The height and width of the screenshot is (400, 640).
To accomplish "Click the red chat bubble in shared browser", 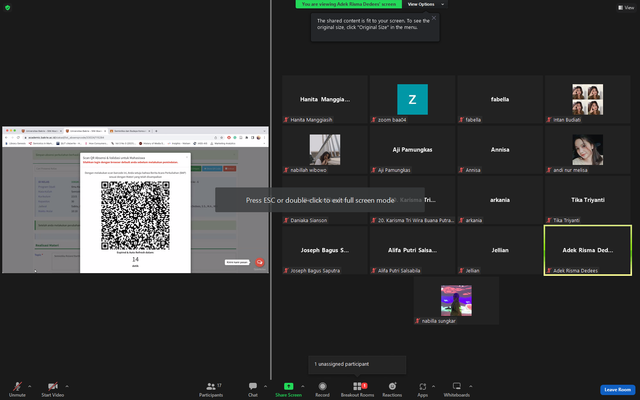I will (x=260, y=262).
